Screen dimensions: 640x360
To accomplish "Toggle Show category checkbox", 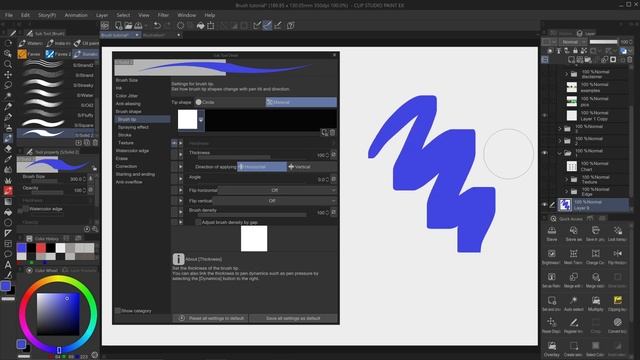I will (x=118, y=311).
